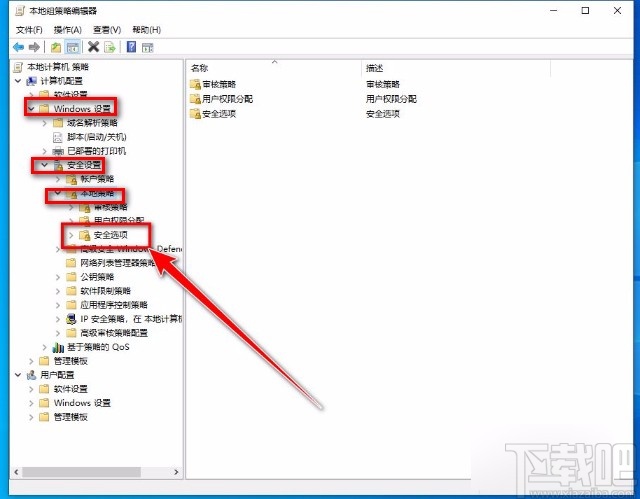The width and height of the screenshot is (640, 499).
Task: Click the 公钥策略 folder icon
Action: point(71,277)
